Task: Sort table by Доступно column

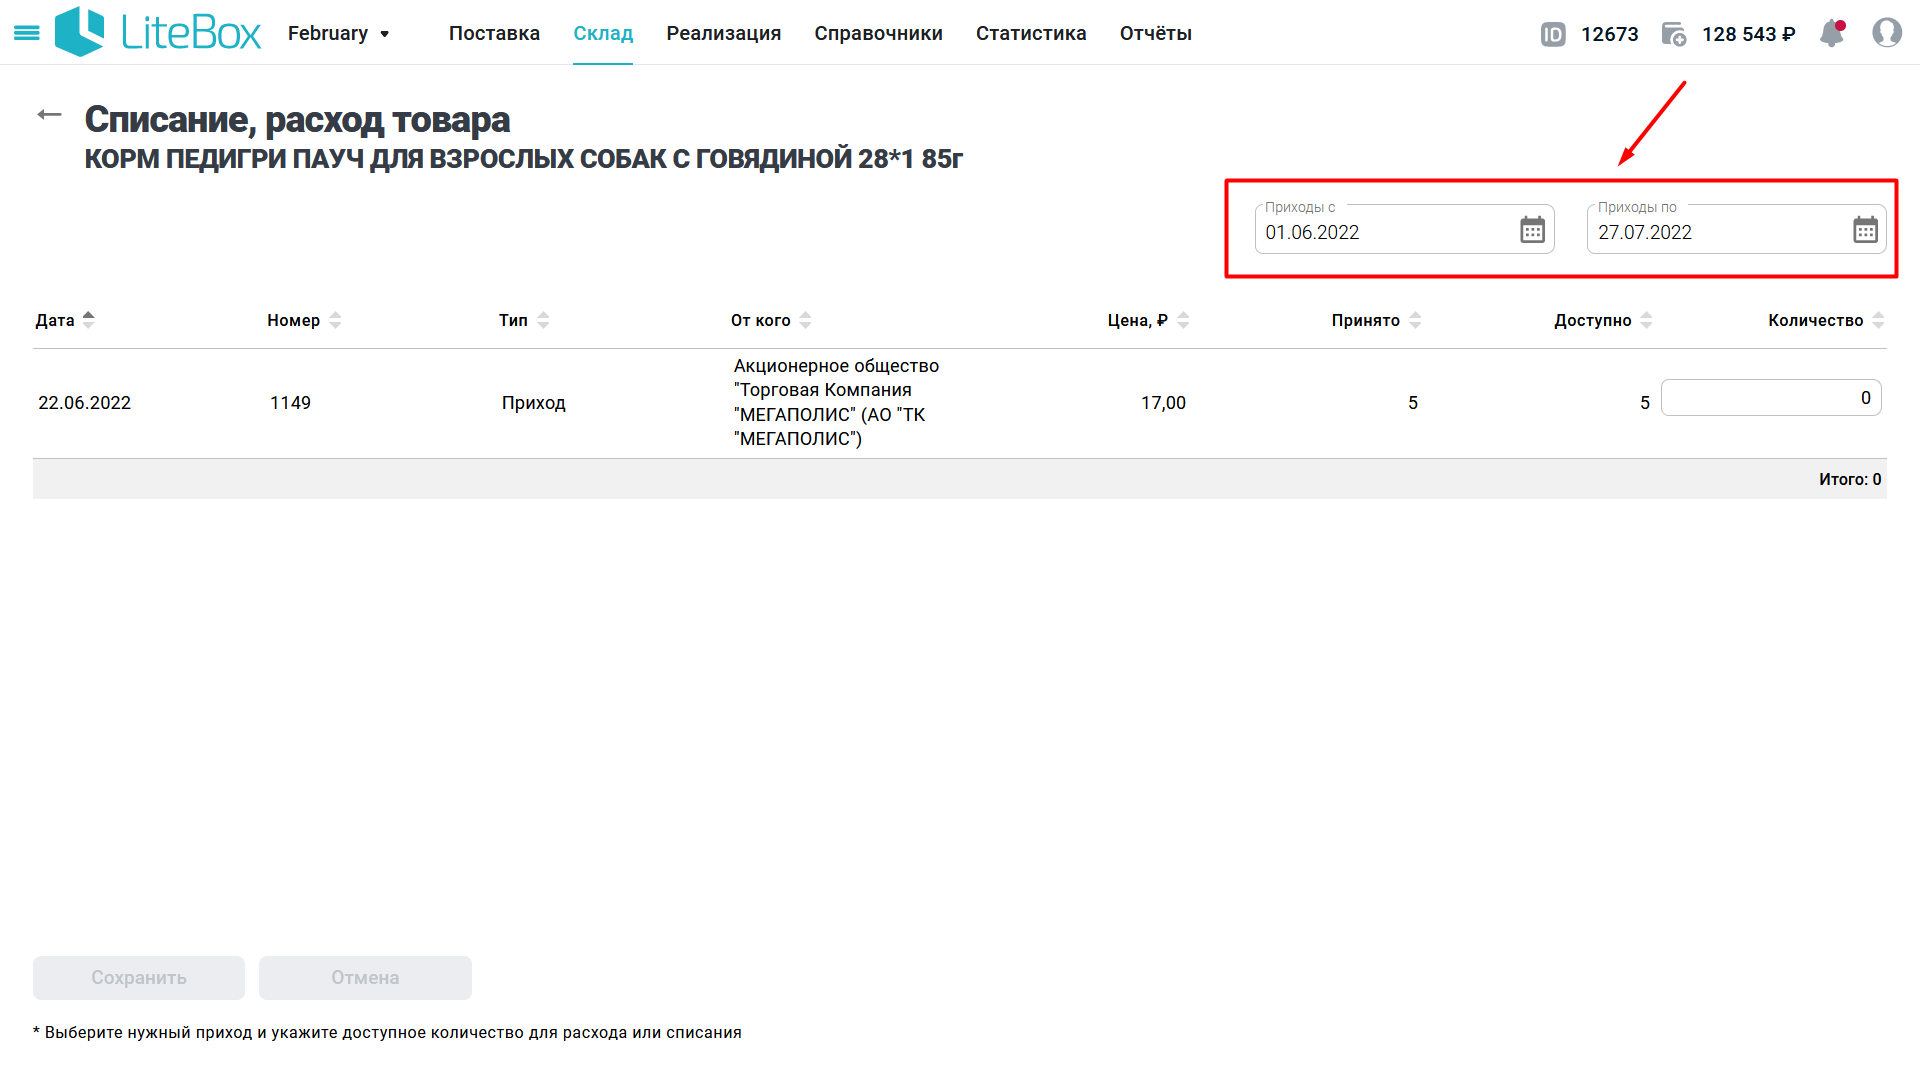Action: (x=1603, y=320)
